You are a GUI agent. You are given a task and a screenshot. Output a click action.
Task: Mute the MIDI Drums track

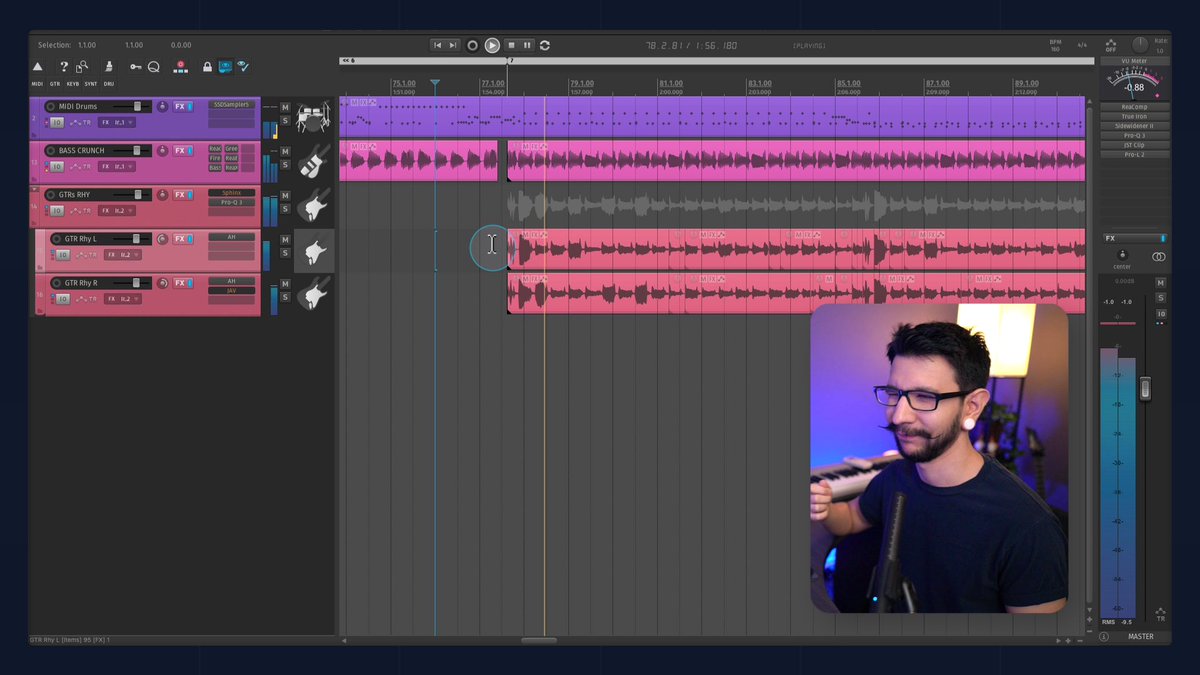285,107
